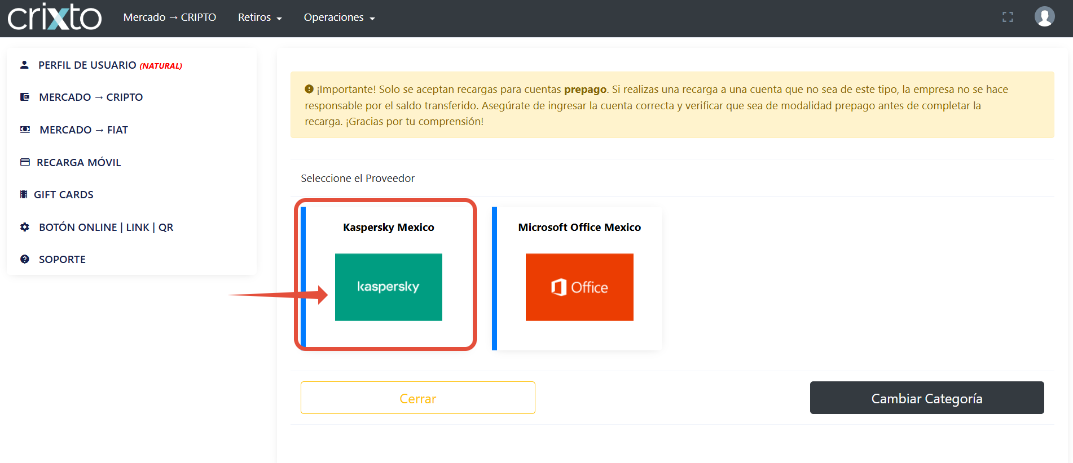1073x463 pixels.
Task: Click the orange Office logo image
Action: click(x=580, y=287)
